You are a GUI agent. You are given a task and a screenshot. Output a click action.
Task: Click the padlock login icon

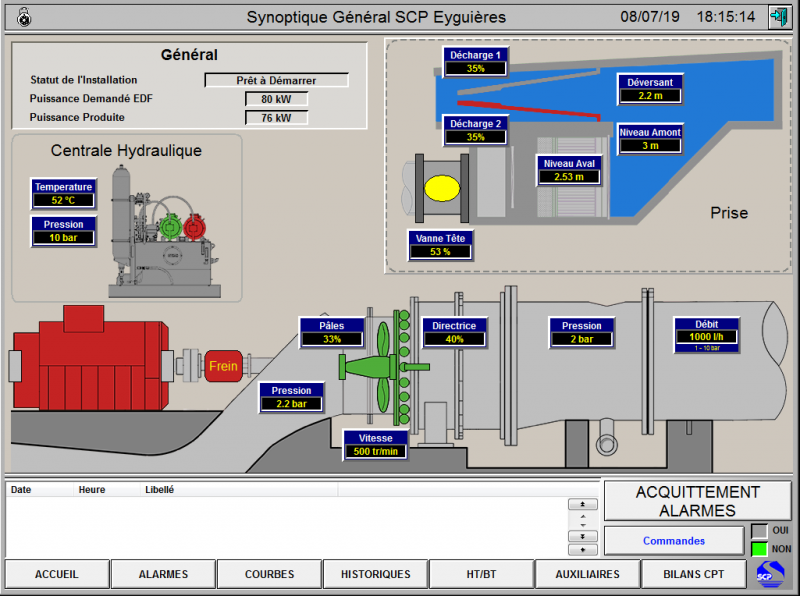[x=24, y=17]
